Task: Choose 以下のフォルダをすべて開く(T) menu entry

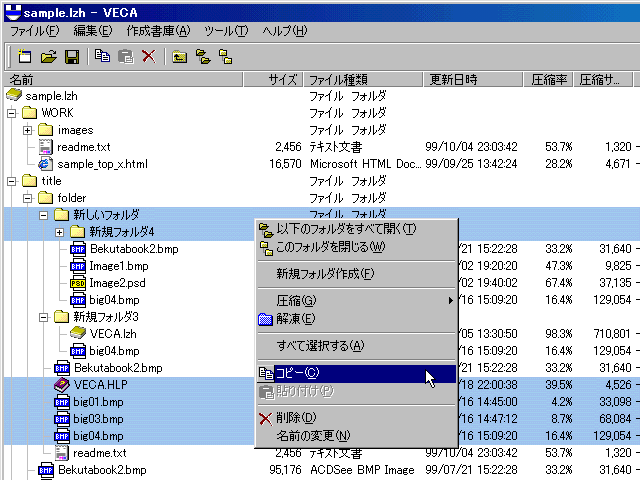Action: point(356,229)
